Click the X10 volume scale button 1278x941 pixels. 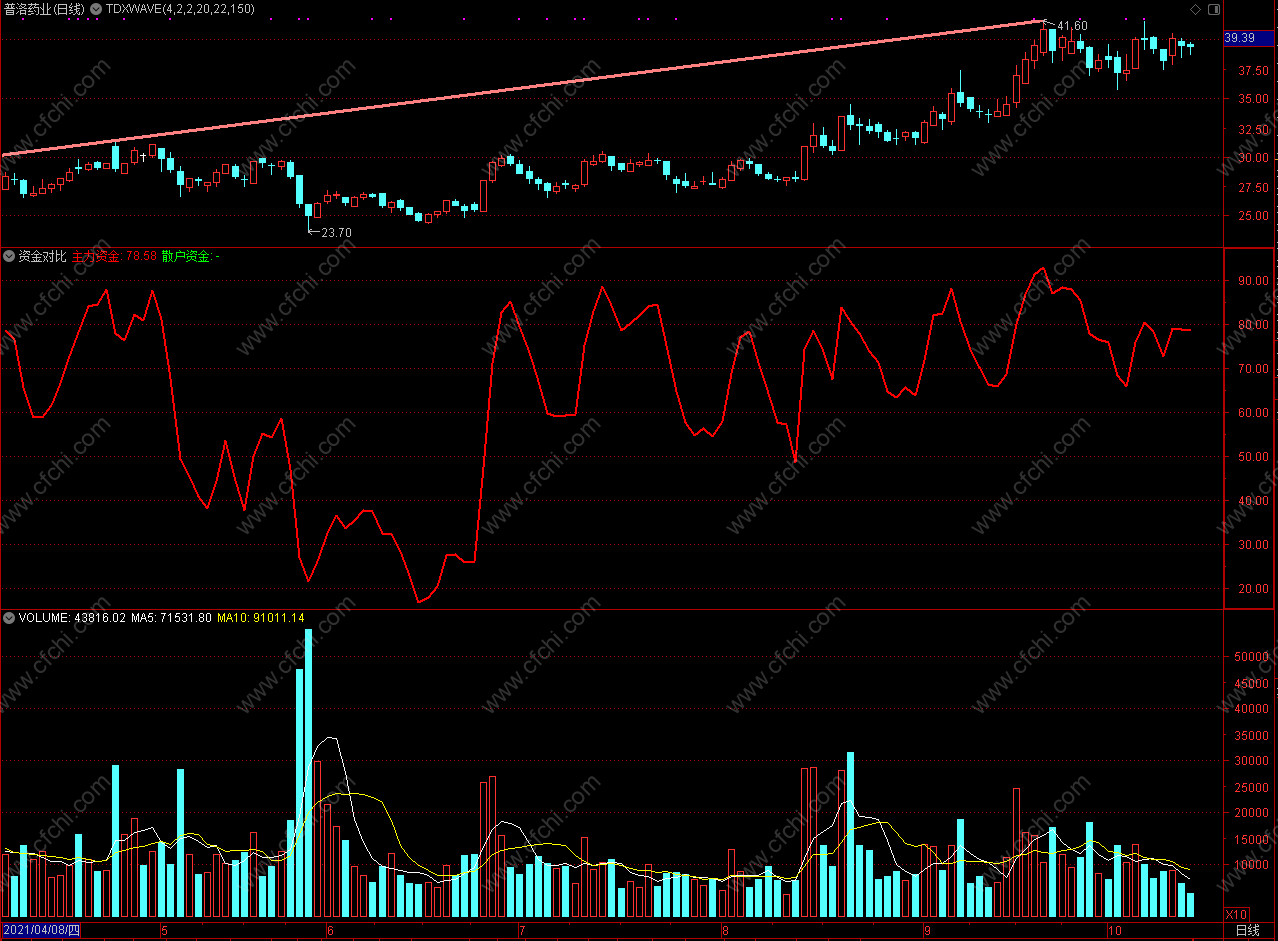click(x=1237, y=914)
